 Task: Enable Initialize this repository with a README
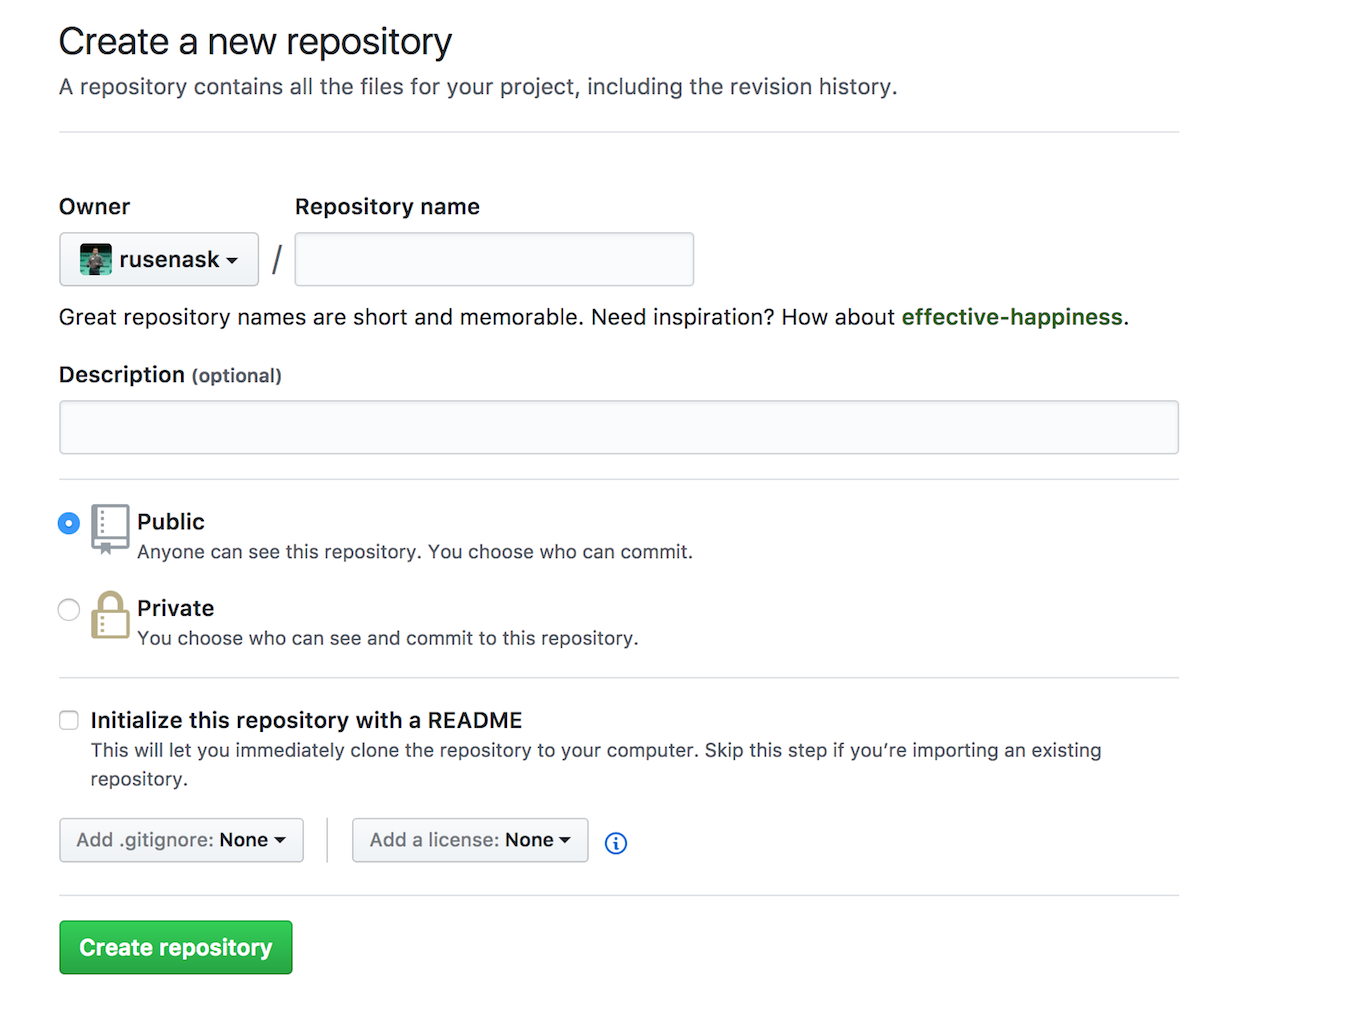(68, 719)
